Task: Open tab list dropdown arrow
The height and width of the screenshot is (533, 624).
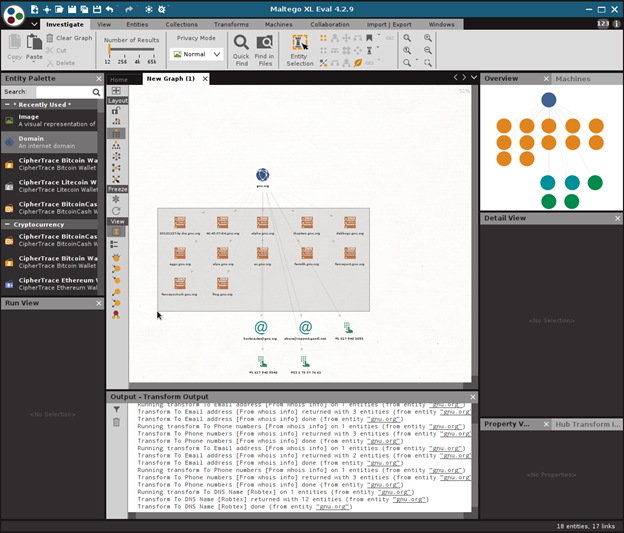Action: (x=474, y=77)
